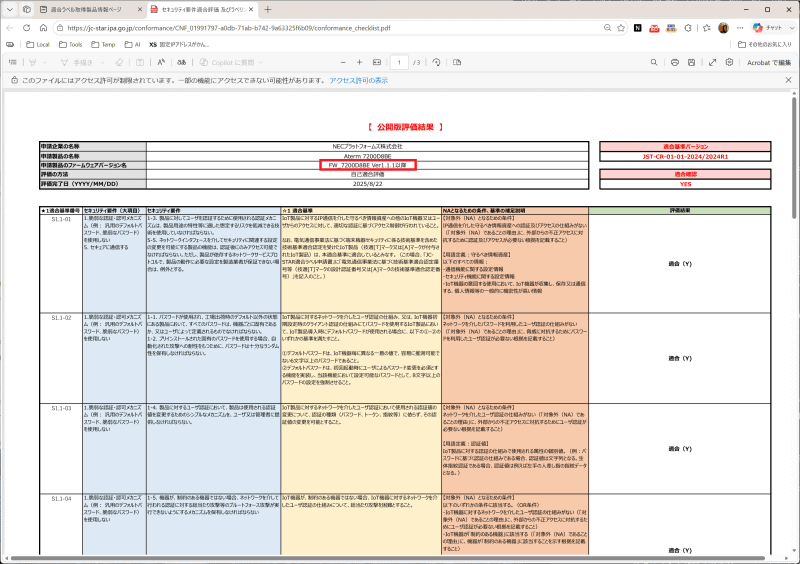
Task: Enter PDF full screen mode
Action: click(712, 62)
